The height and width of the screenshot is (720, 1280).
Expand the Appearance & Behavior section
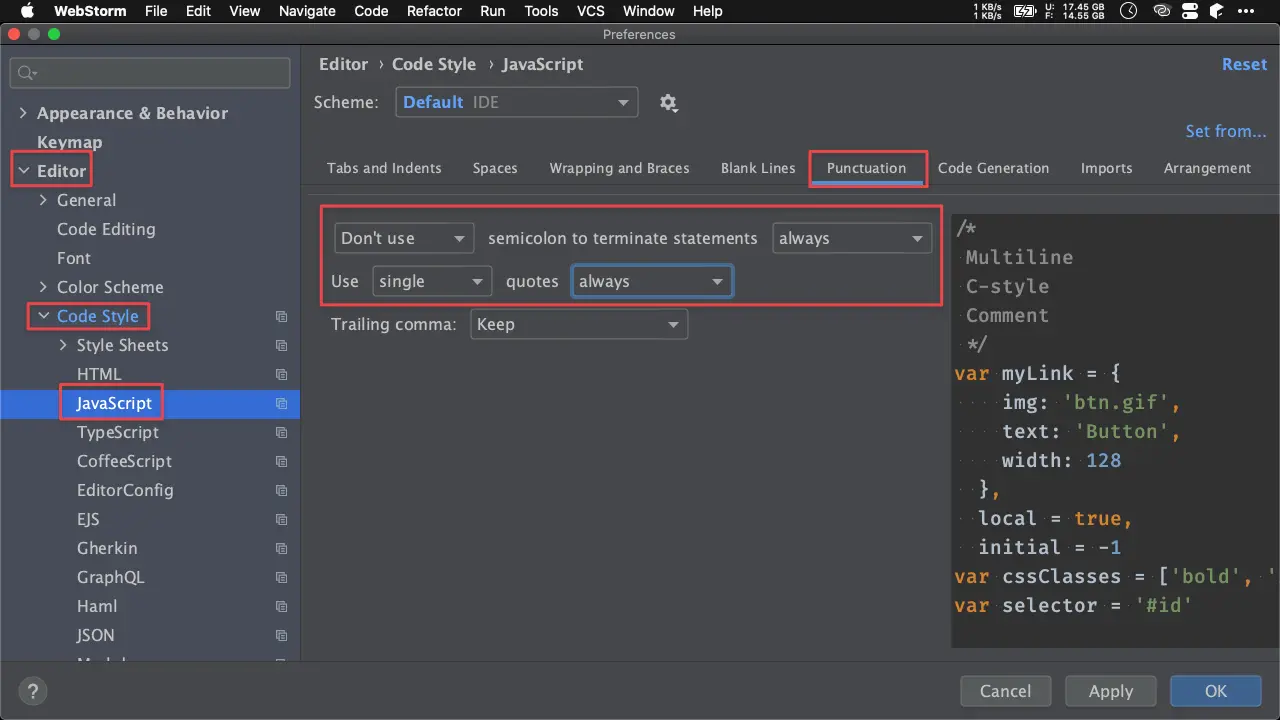(23, 114)
